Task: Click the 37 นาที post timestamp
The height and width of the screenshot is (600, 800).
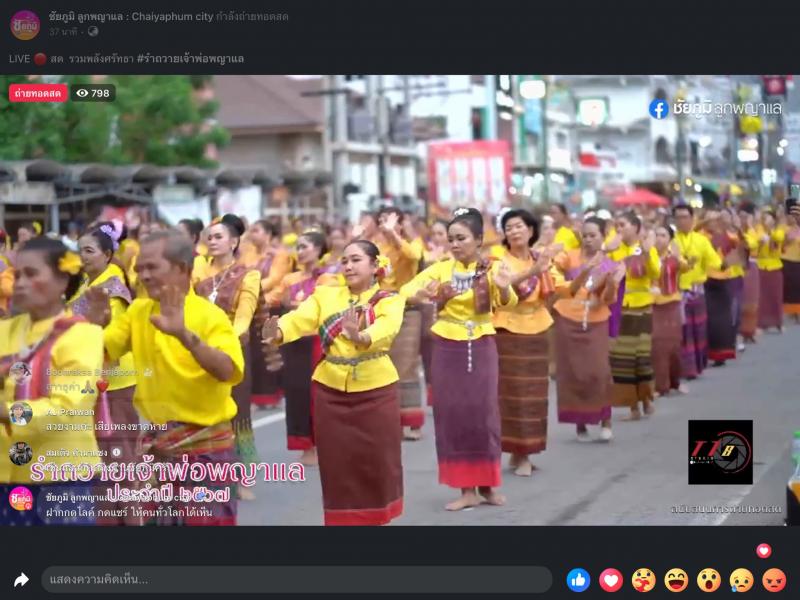Action: (x=65, y=32)
